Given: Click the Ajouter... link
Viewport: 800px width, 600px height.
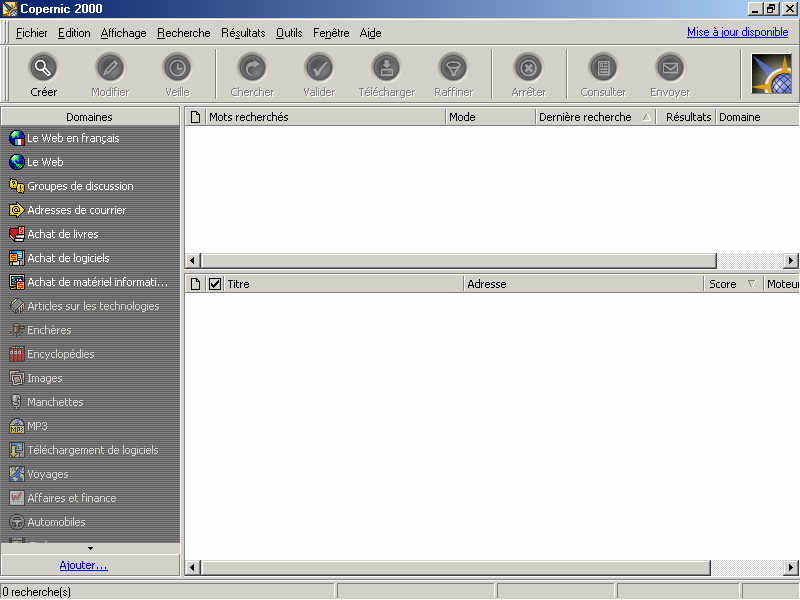Looking at the screenshot, I should [83, 565].
